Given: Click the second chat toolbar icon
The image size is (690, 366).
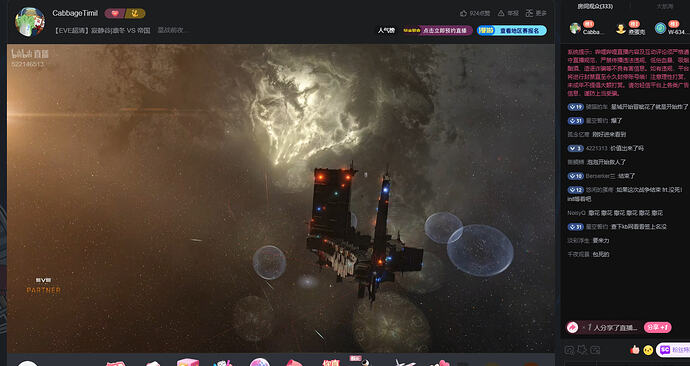Looking at the screenshot, I should coord(582,350).
